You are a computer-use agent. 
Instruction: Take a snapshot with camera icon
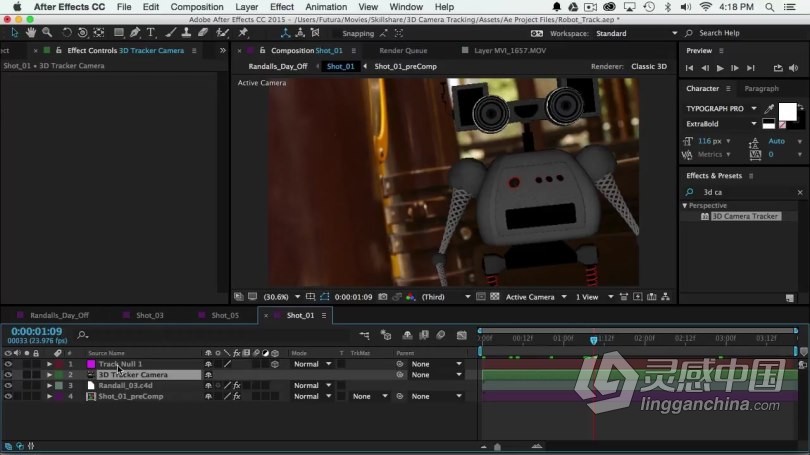click(383, 297)
